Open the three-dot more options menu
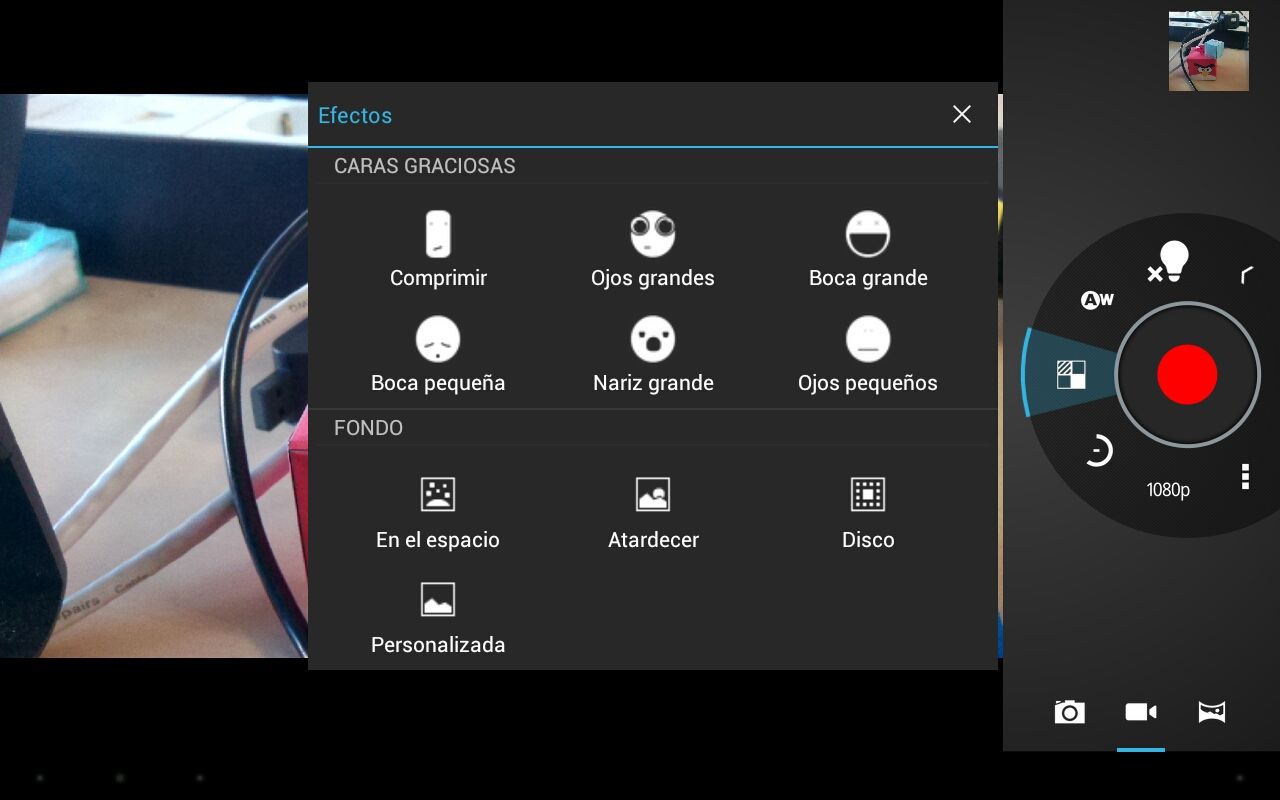This screenshot has height=800, width=1280. (1245, 476)
